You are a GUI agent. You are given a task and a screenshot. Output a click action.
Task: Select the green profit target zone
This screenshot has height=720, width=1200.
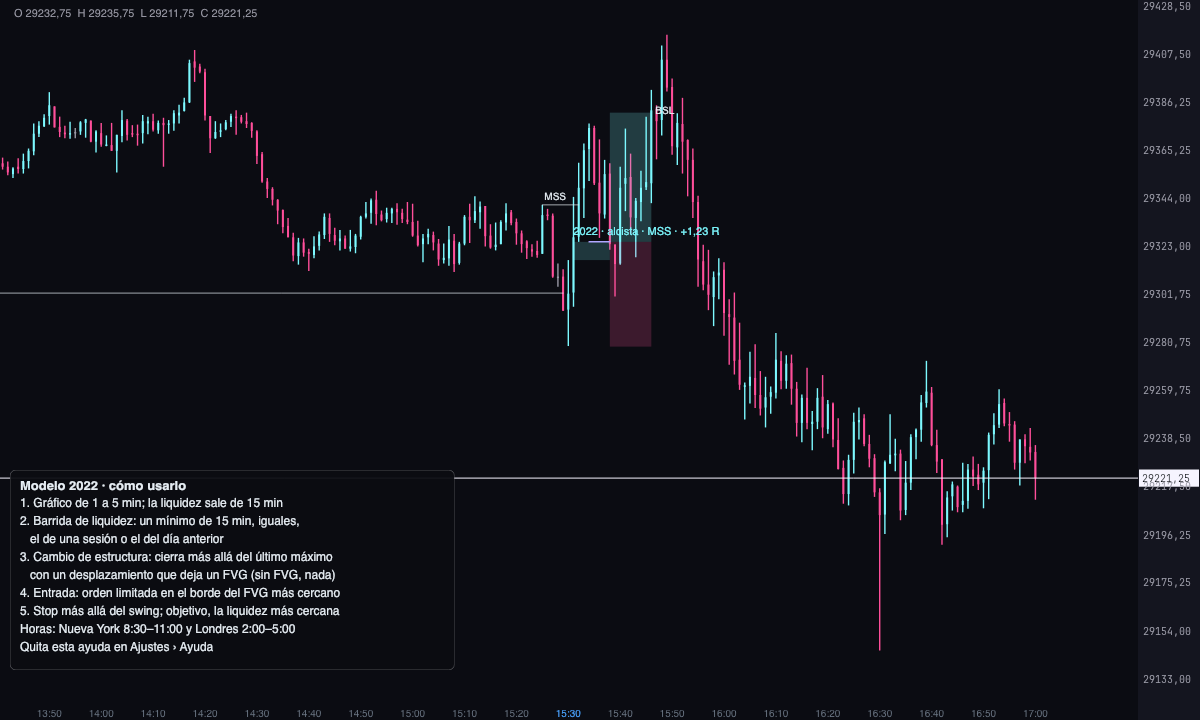pos(631,177)
